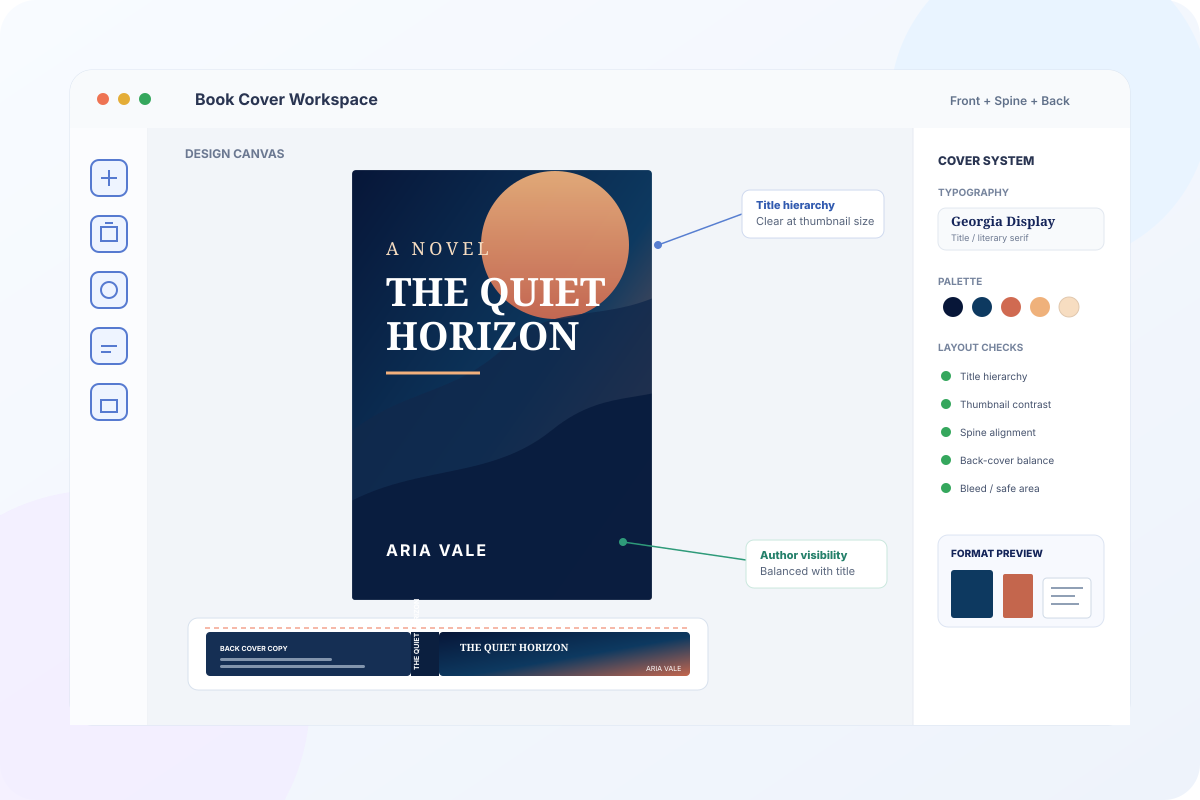Select the text lines tool
Viewport: 1200px width, 800px height.
[x=109, y=346]
